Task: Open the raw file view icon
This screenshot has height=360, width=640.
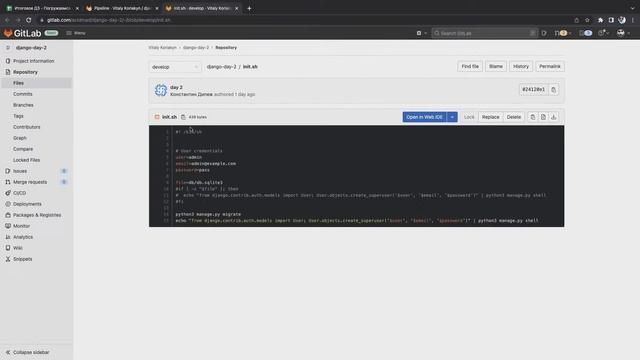Action: click(x=543, y=117)
